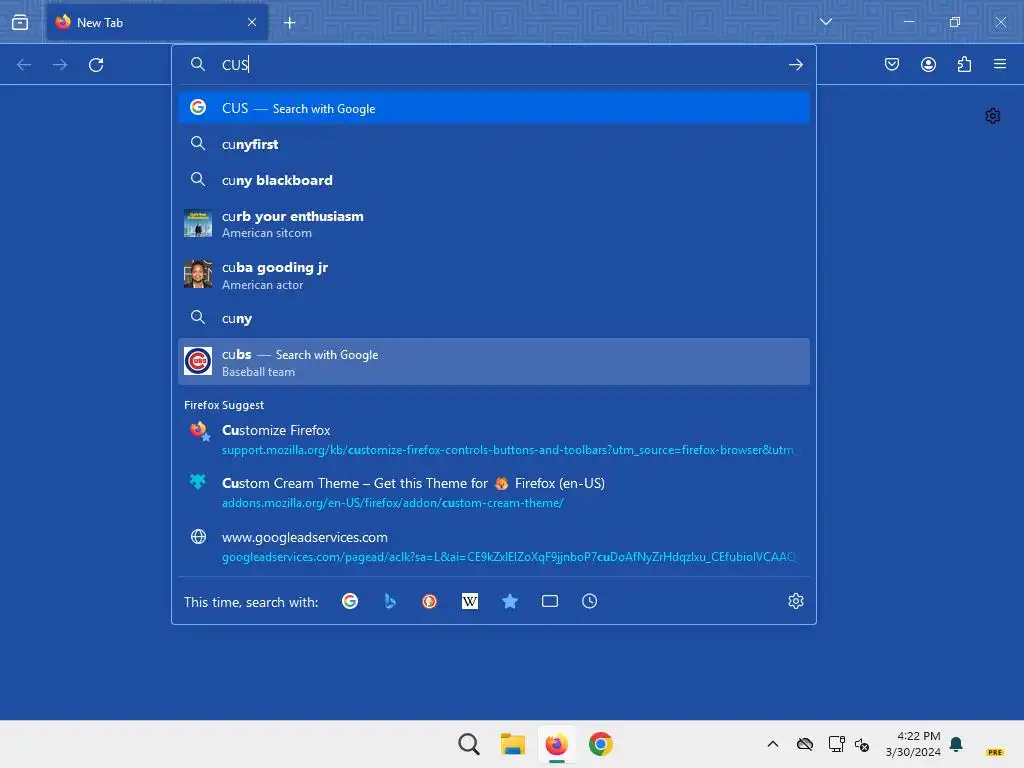This screenshot has height=768, width=1024.
Task: Click the Cubs logo thumbnail
Action: click(198, 361)
